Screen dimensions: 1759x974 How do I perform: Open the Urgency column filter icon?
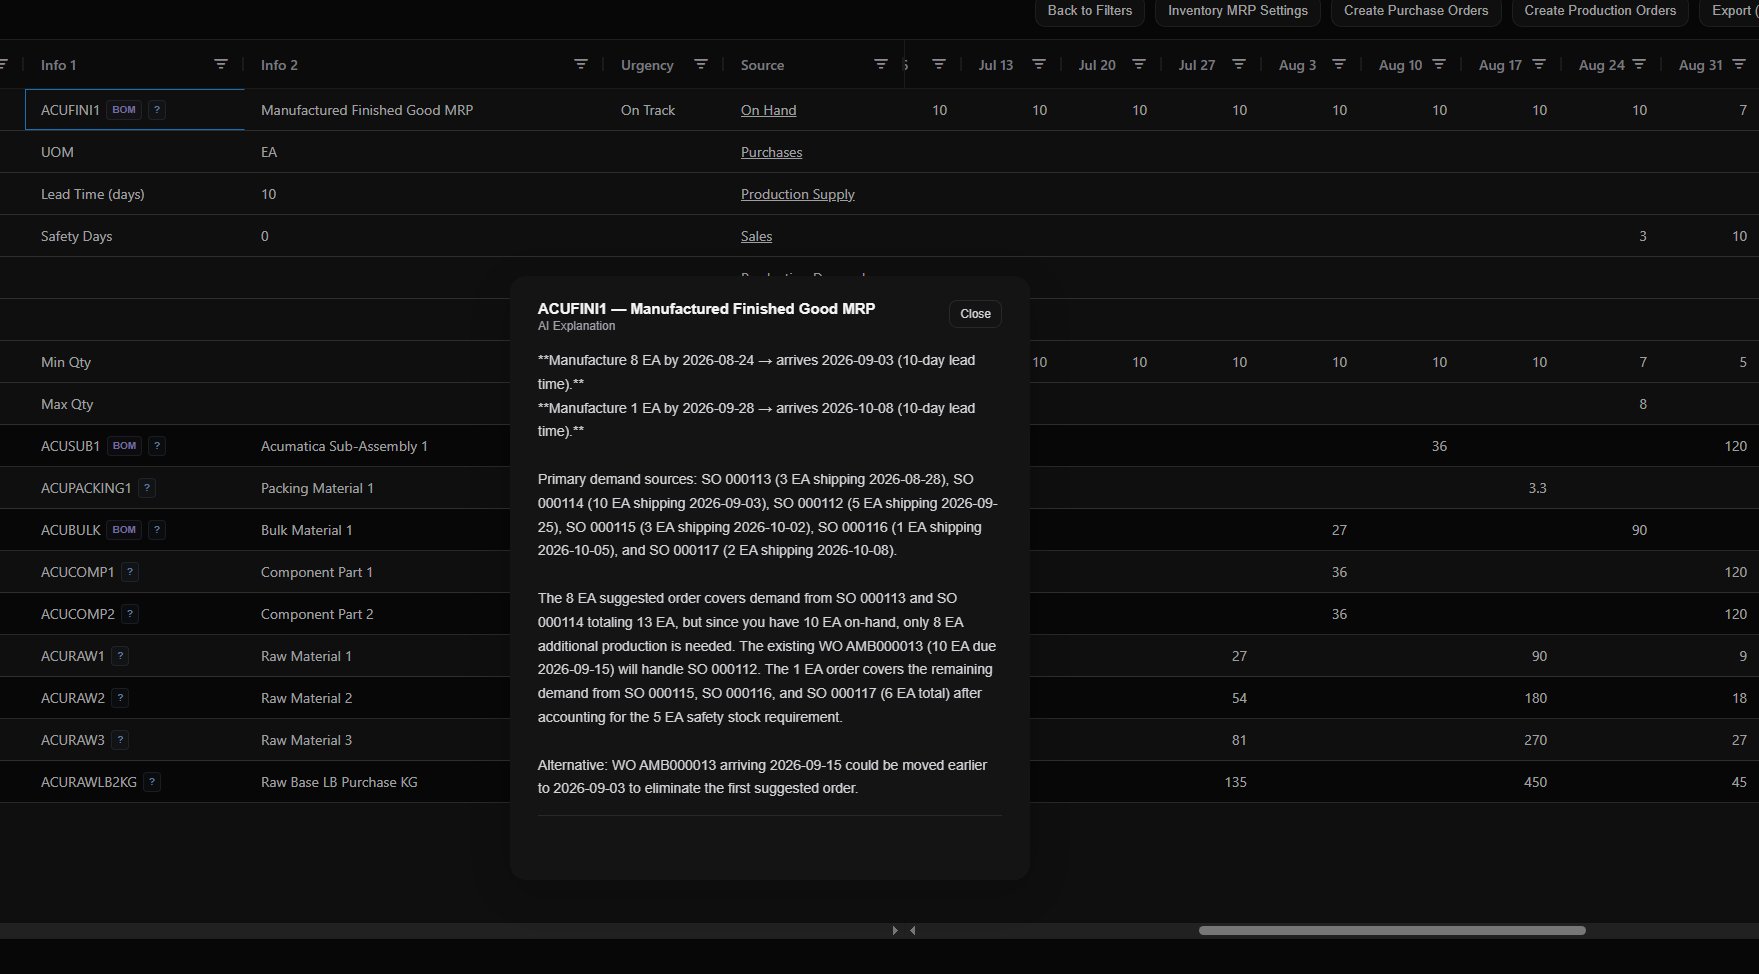[x=701, y=64]
